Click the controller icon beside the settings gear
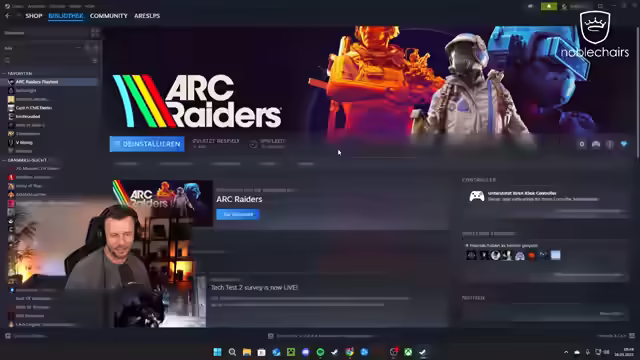640x360 pixels. point(596,144)
